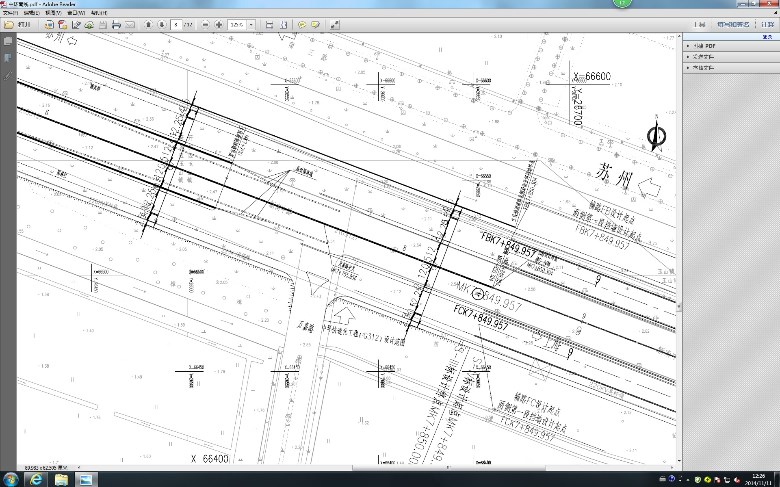Add a sticky note comment
Image resolution: width=780 pixels, height=487 pixels.
click(x=301, y=23)
